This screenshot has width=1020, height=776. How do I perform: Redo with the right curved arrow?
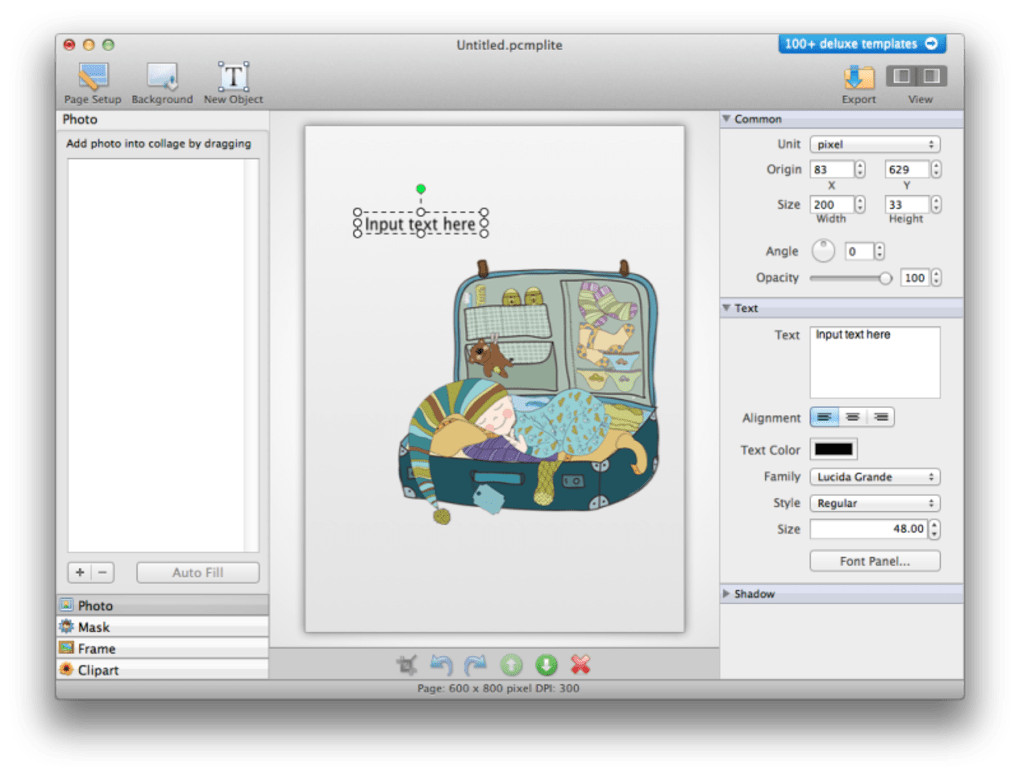(476, 665)
